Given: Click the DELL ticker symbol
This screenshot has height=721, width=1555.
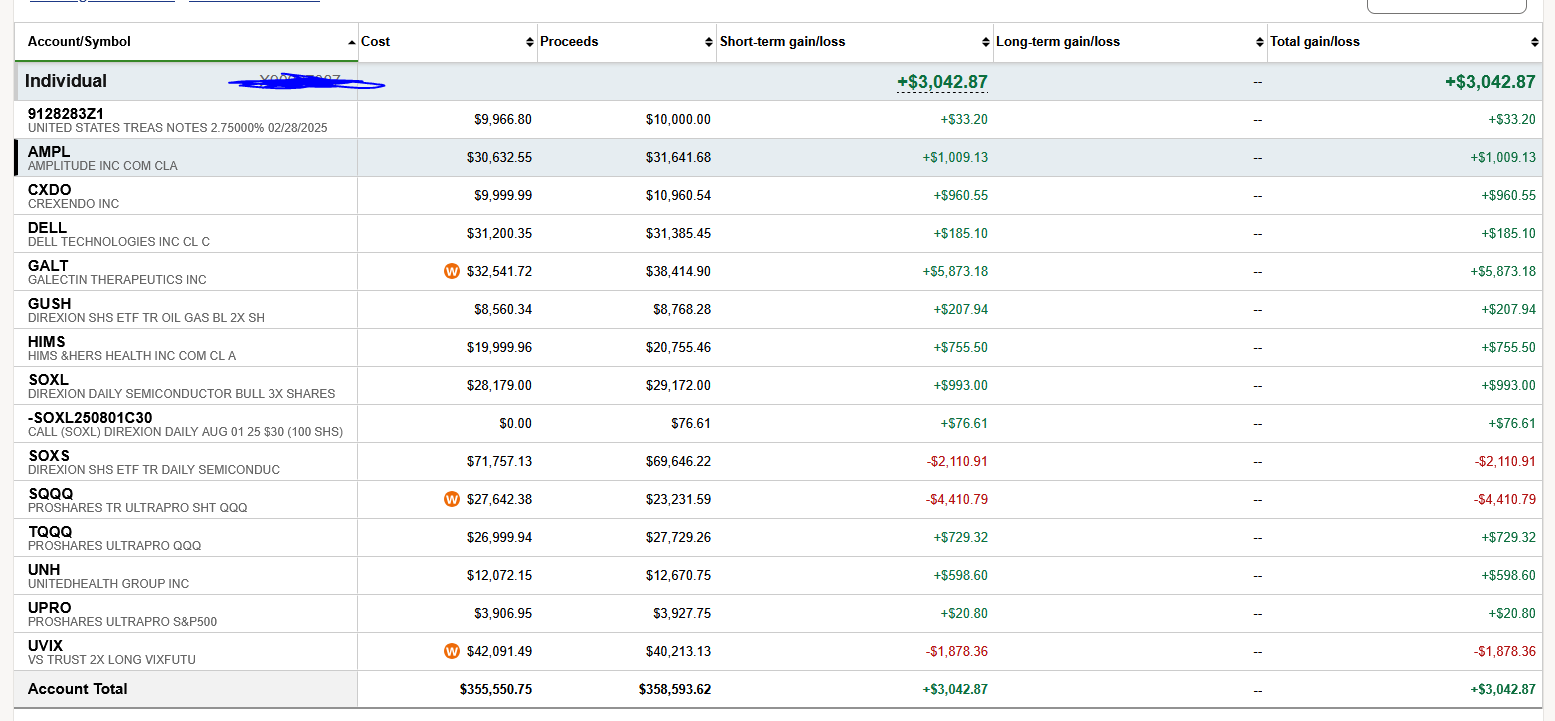Looking at the screenshot, I should coord(48,227).
